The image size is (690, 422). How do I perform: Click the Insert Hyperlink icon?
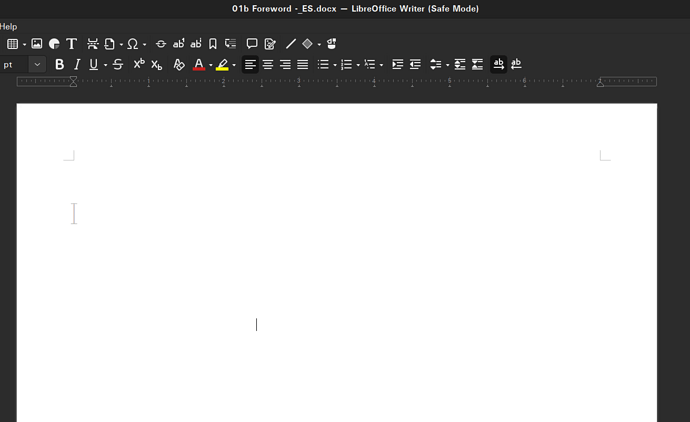point(161,44)
